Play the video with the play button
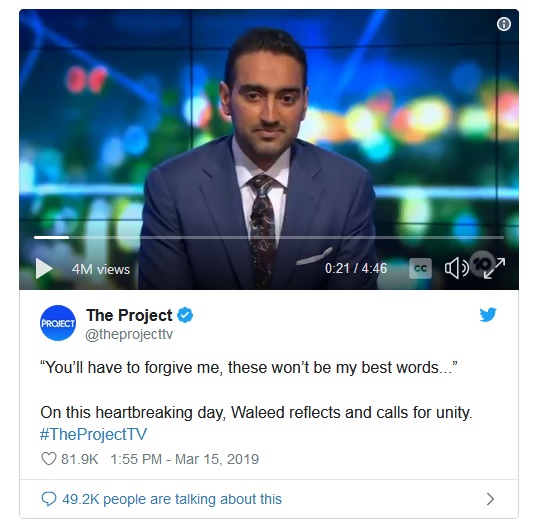The height and width of the screenshot is (527, 537). click(44, 268)
